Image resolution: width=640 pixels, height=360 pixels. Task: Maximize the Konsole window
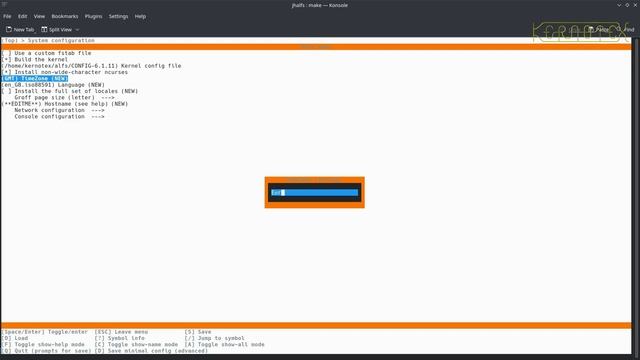[x=627, y=5]
